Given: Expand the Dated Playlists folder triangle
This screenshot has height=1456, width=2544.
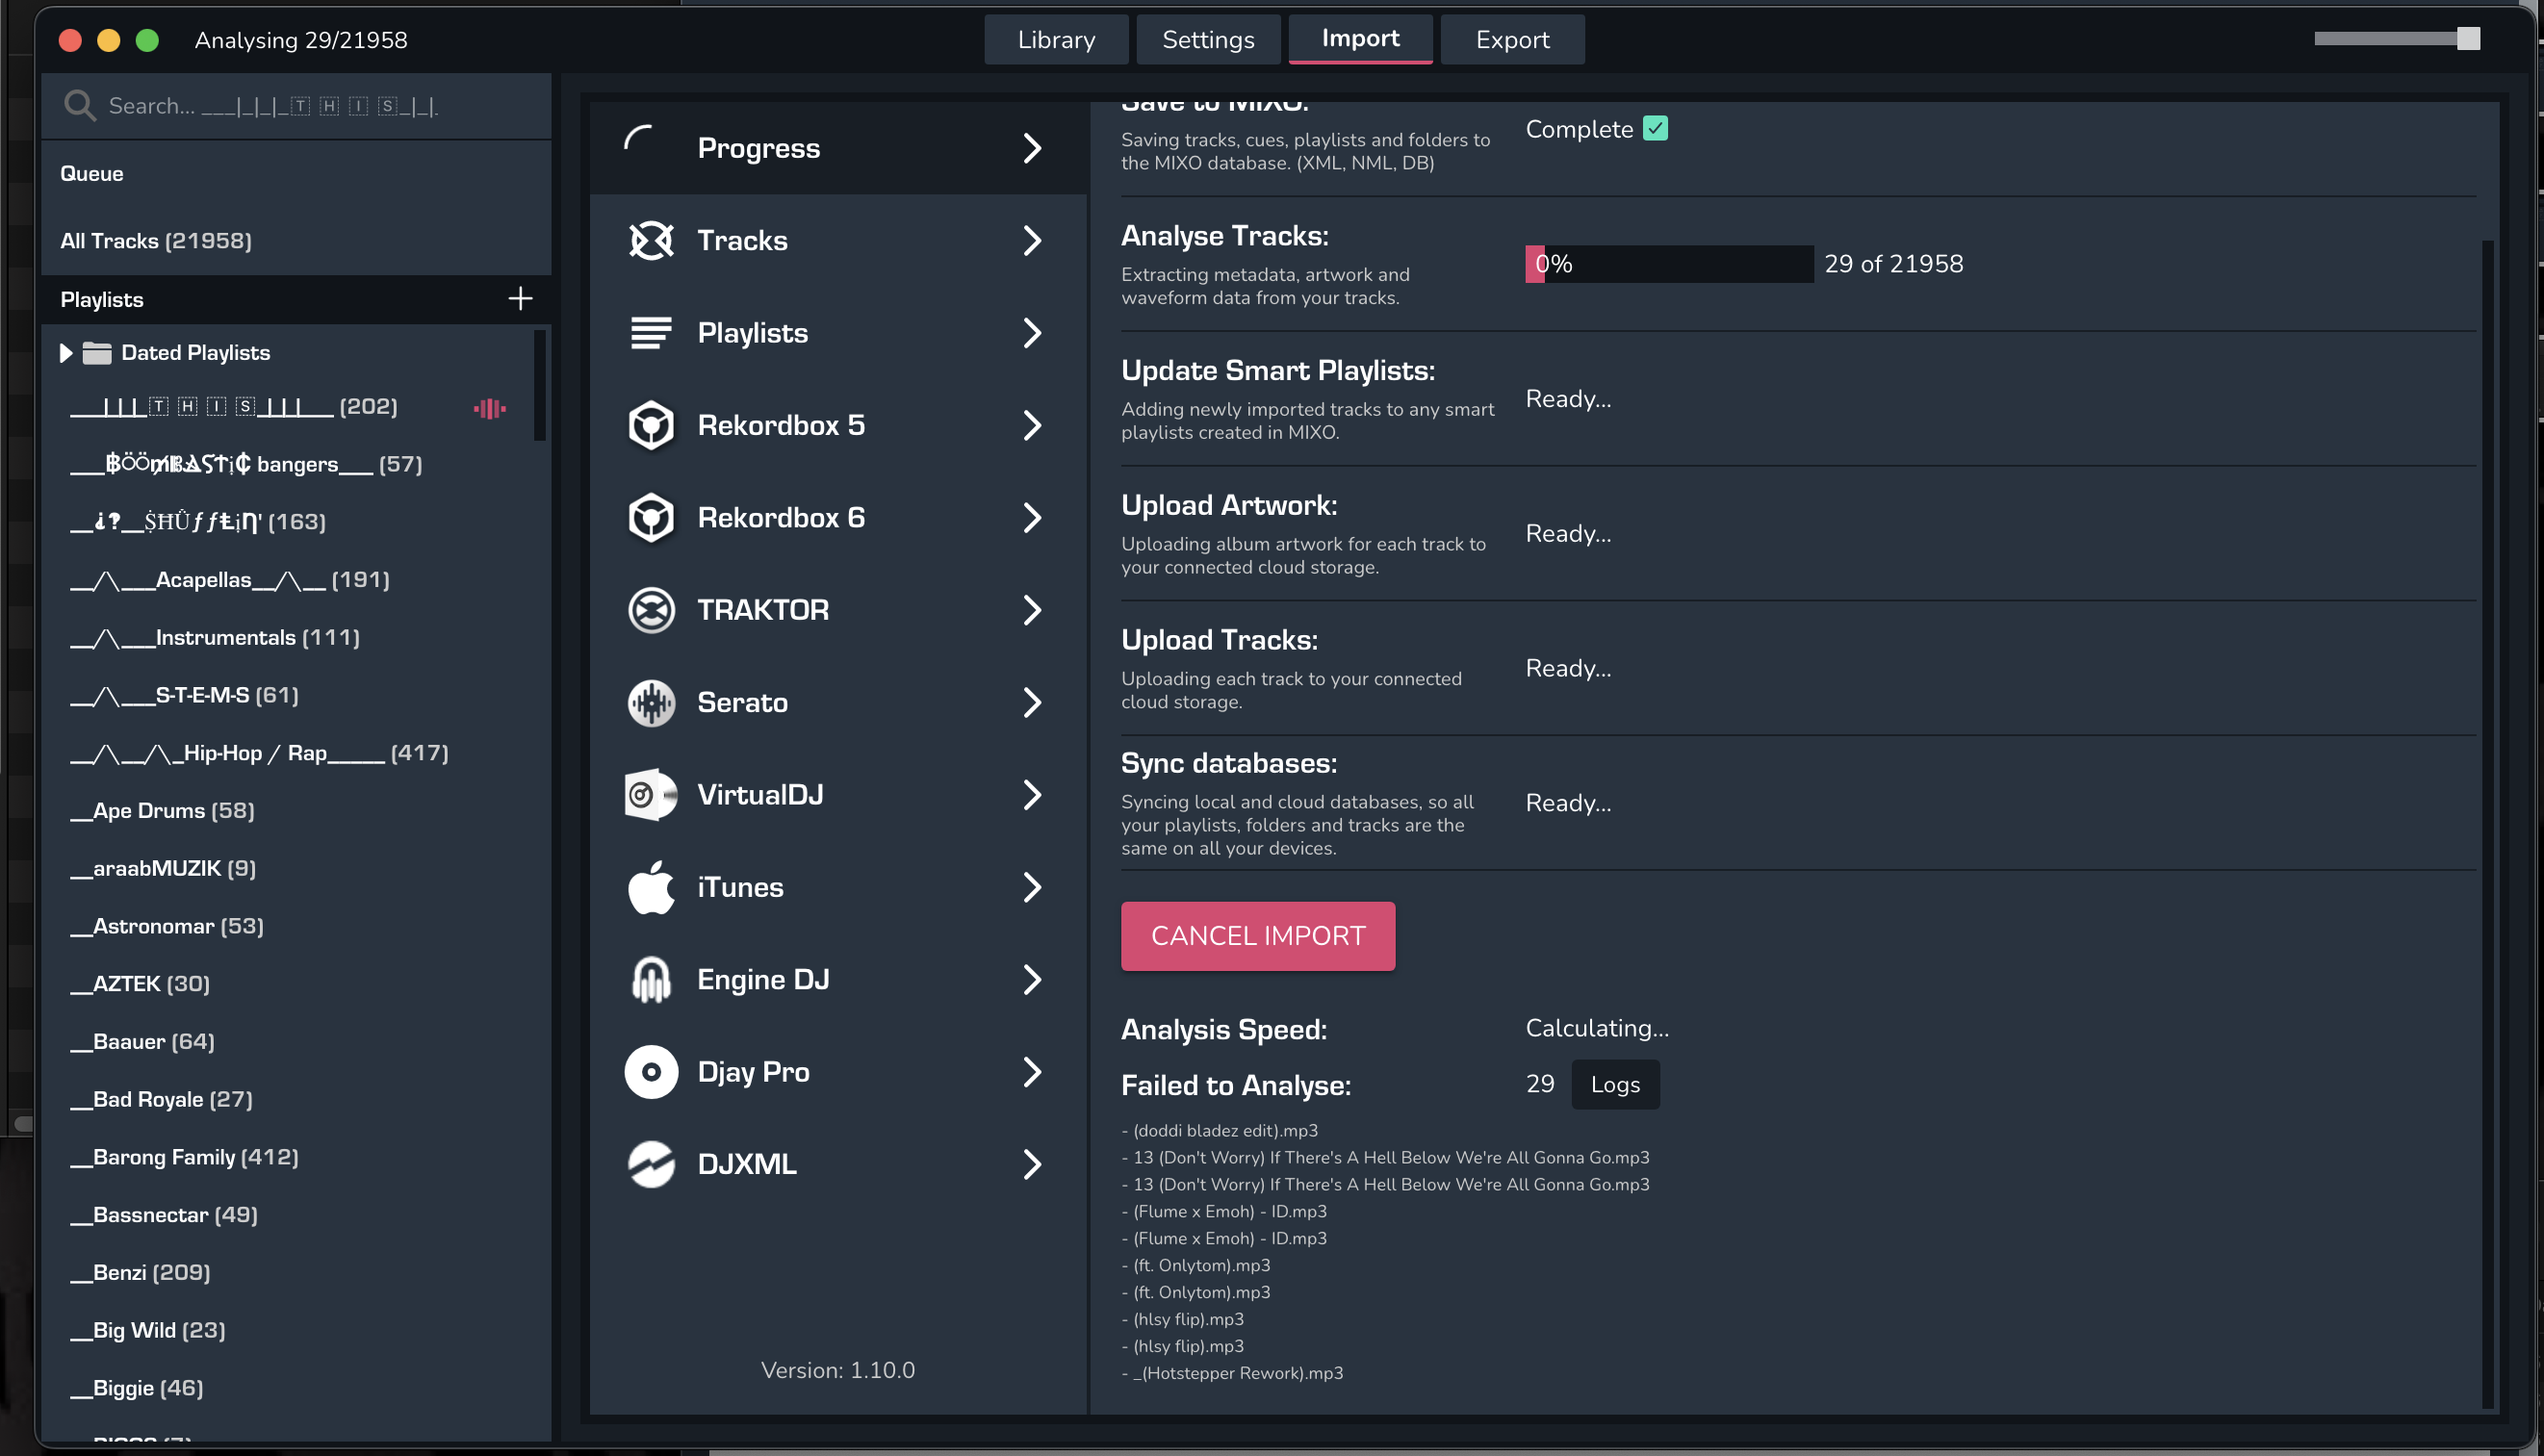Looking at the screenshot, I should [x=66, y=353].
